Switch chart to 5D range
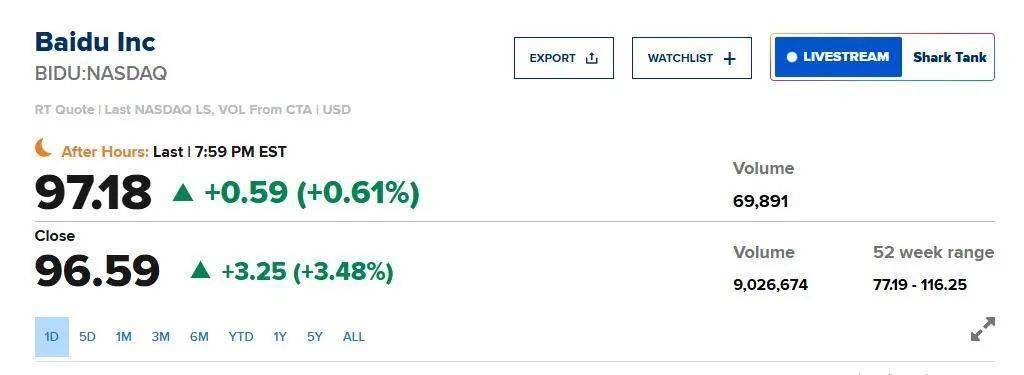Image resolution: width=1024 pixels, height=375 pixels. click(87, 337)
